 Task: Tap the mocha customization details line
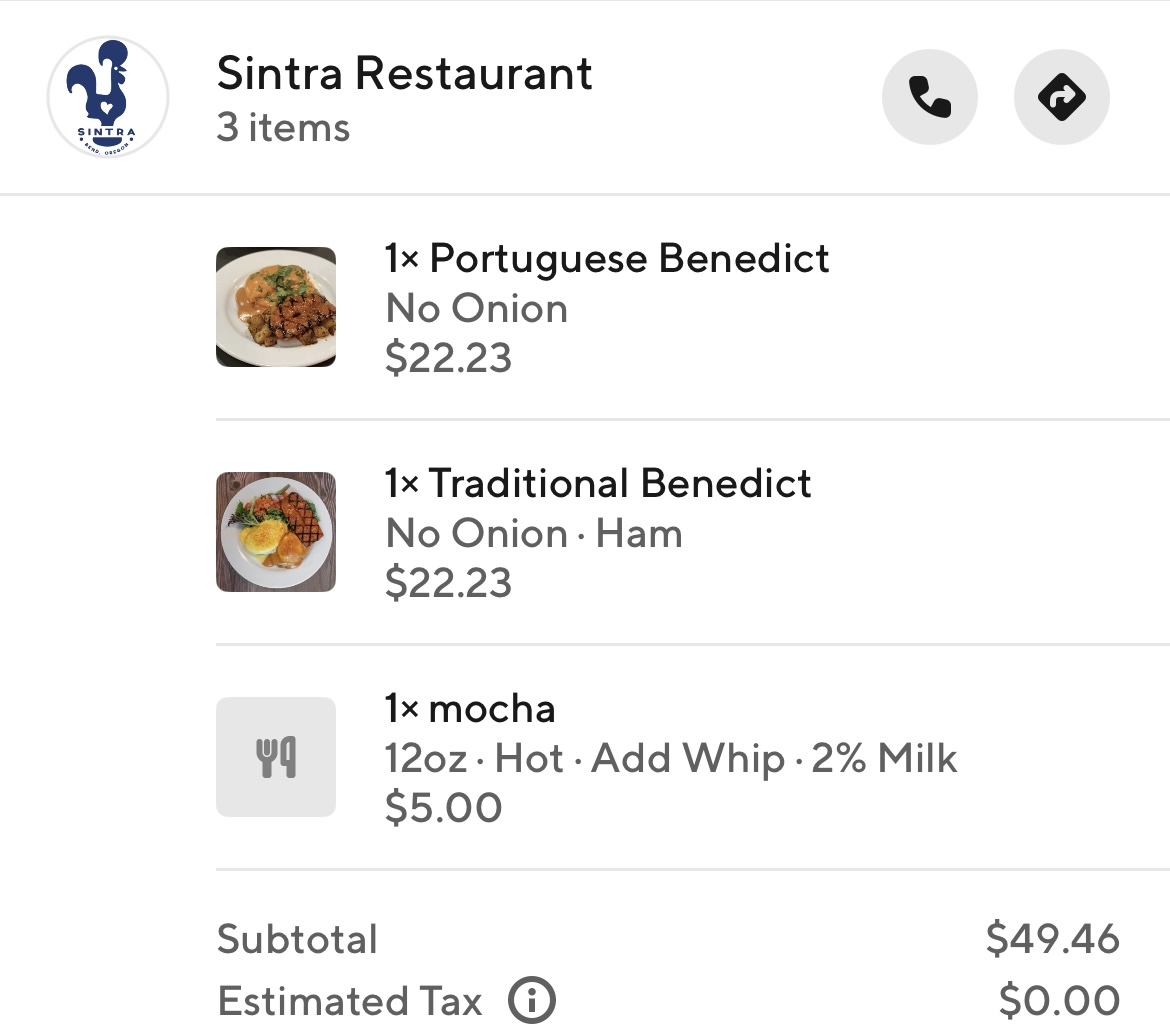(x=671, y=758)
